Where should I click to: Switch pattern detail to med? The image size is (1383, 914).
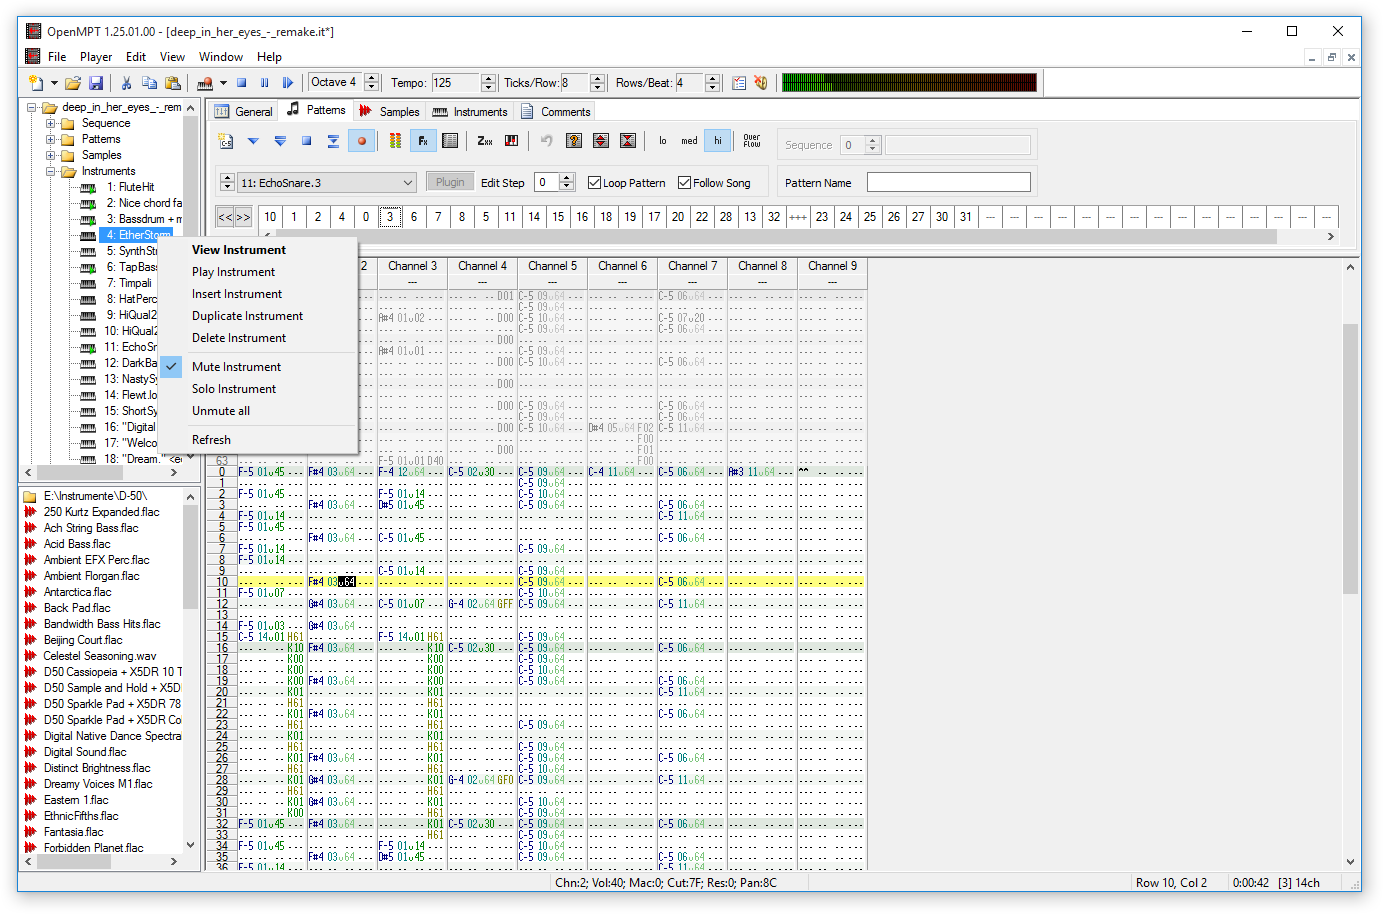(x=690, y=141)
